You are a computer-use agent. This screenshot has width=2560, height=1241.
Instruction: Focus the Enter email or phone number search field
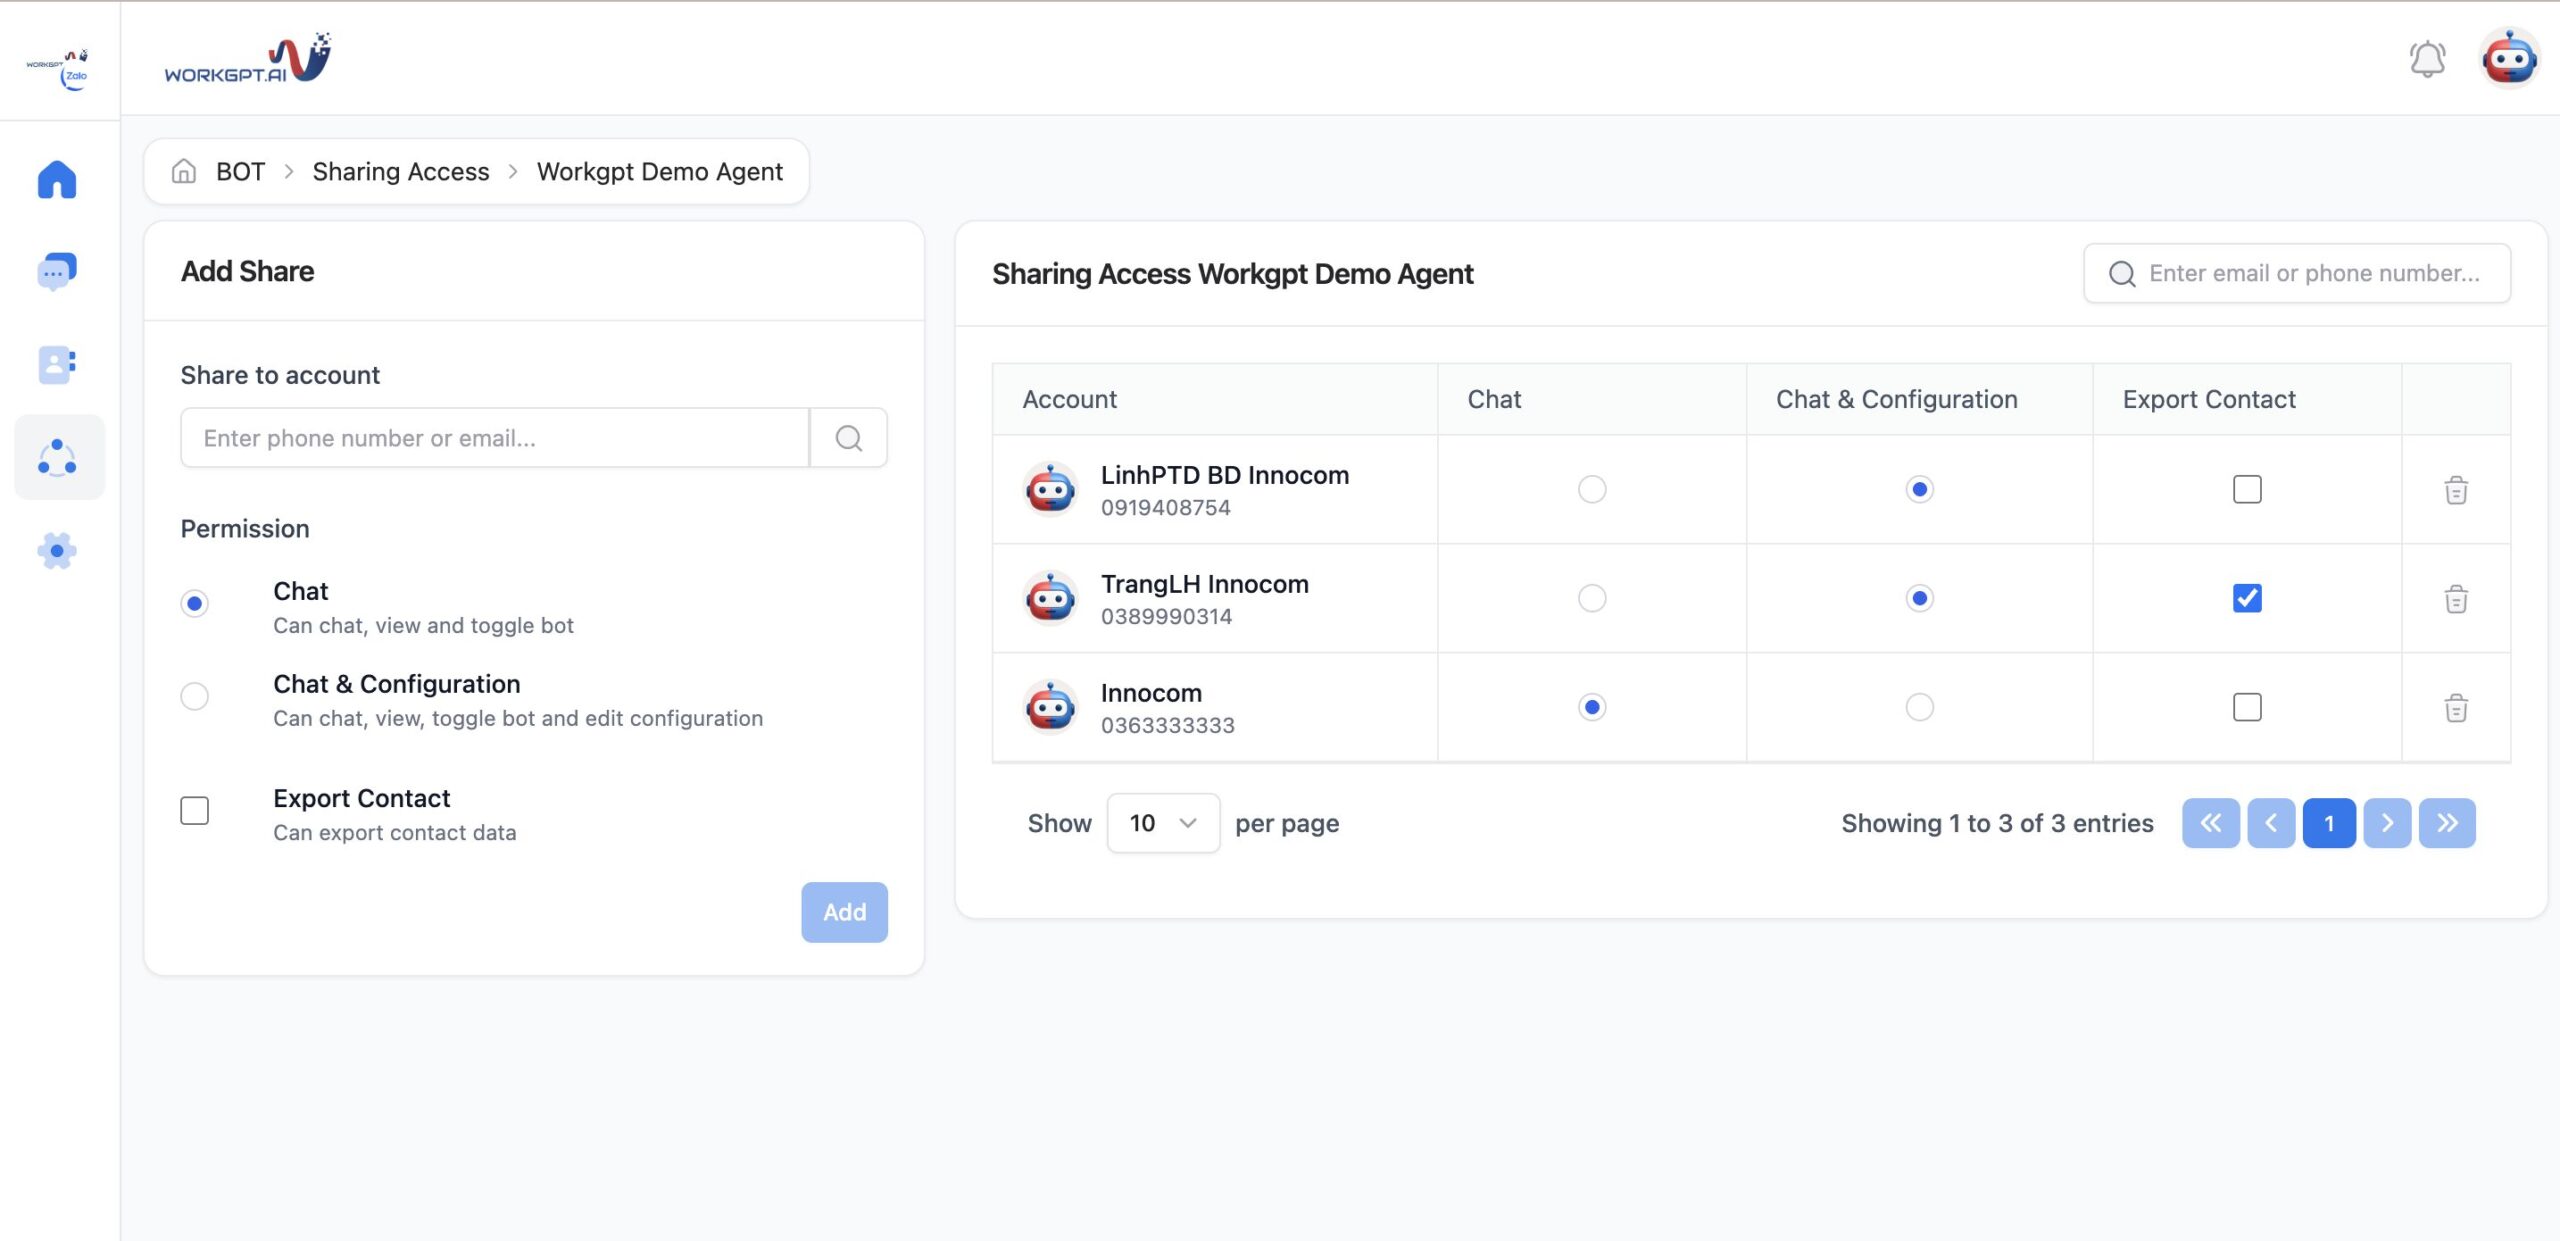click(x=2312, y=274)
